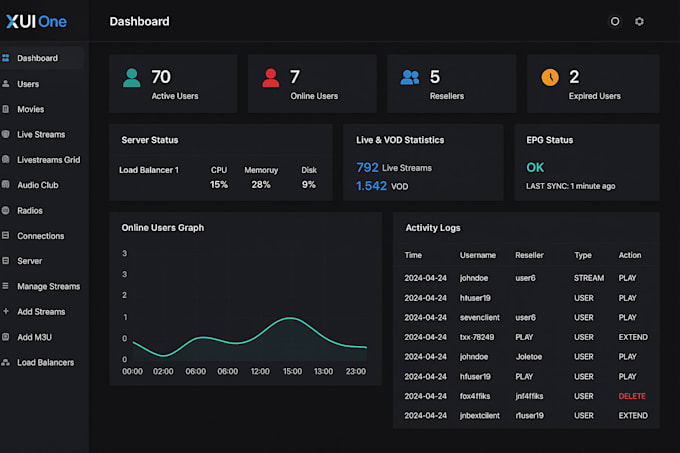Click the Add Streams plus icon
This screenshot has width=680, height=453.
pos(6,311)
